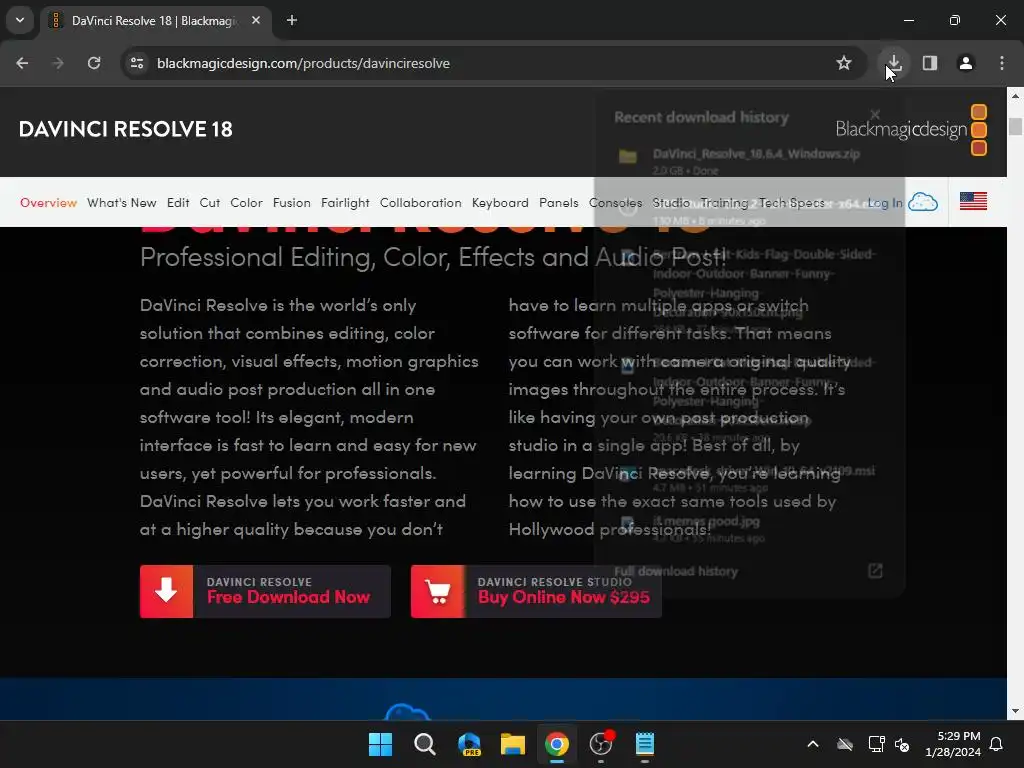Click Free Download Now button
Image resolution: width=1024 pixels, height=768 pixels.
coord(265,592)
